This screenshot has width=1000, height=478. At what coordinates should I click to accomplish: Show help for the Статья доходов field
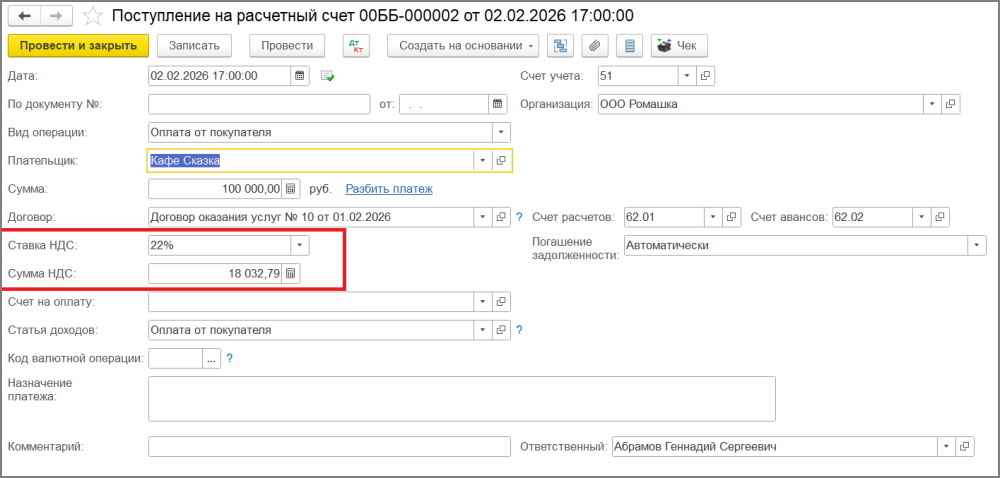point(519,330)
